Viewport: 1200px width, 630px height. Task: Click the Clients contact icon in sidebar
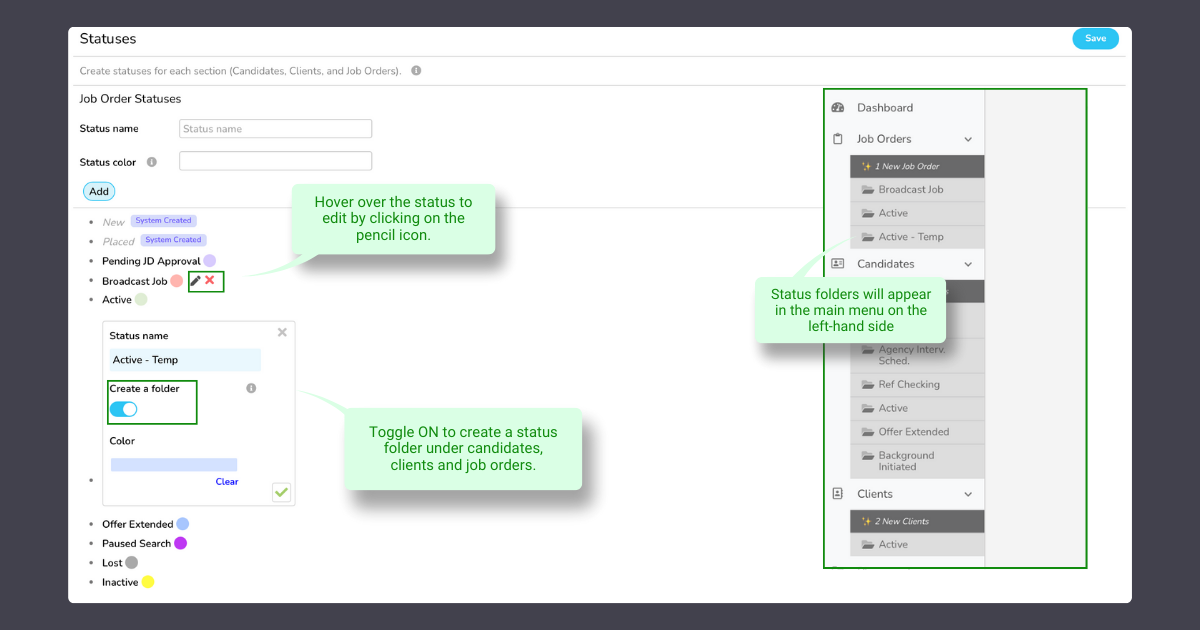pos(838,494)
